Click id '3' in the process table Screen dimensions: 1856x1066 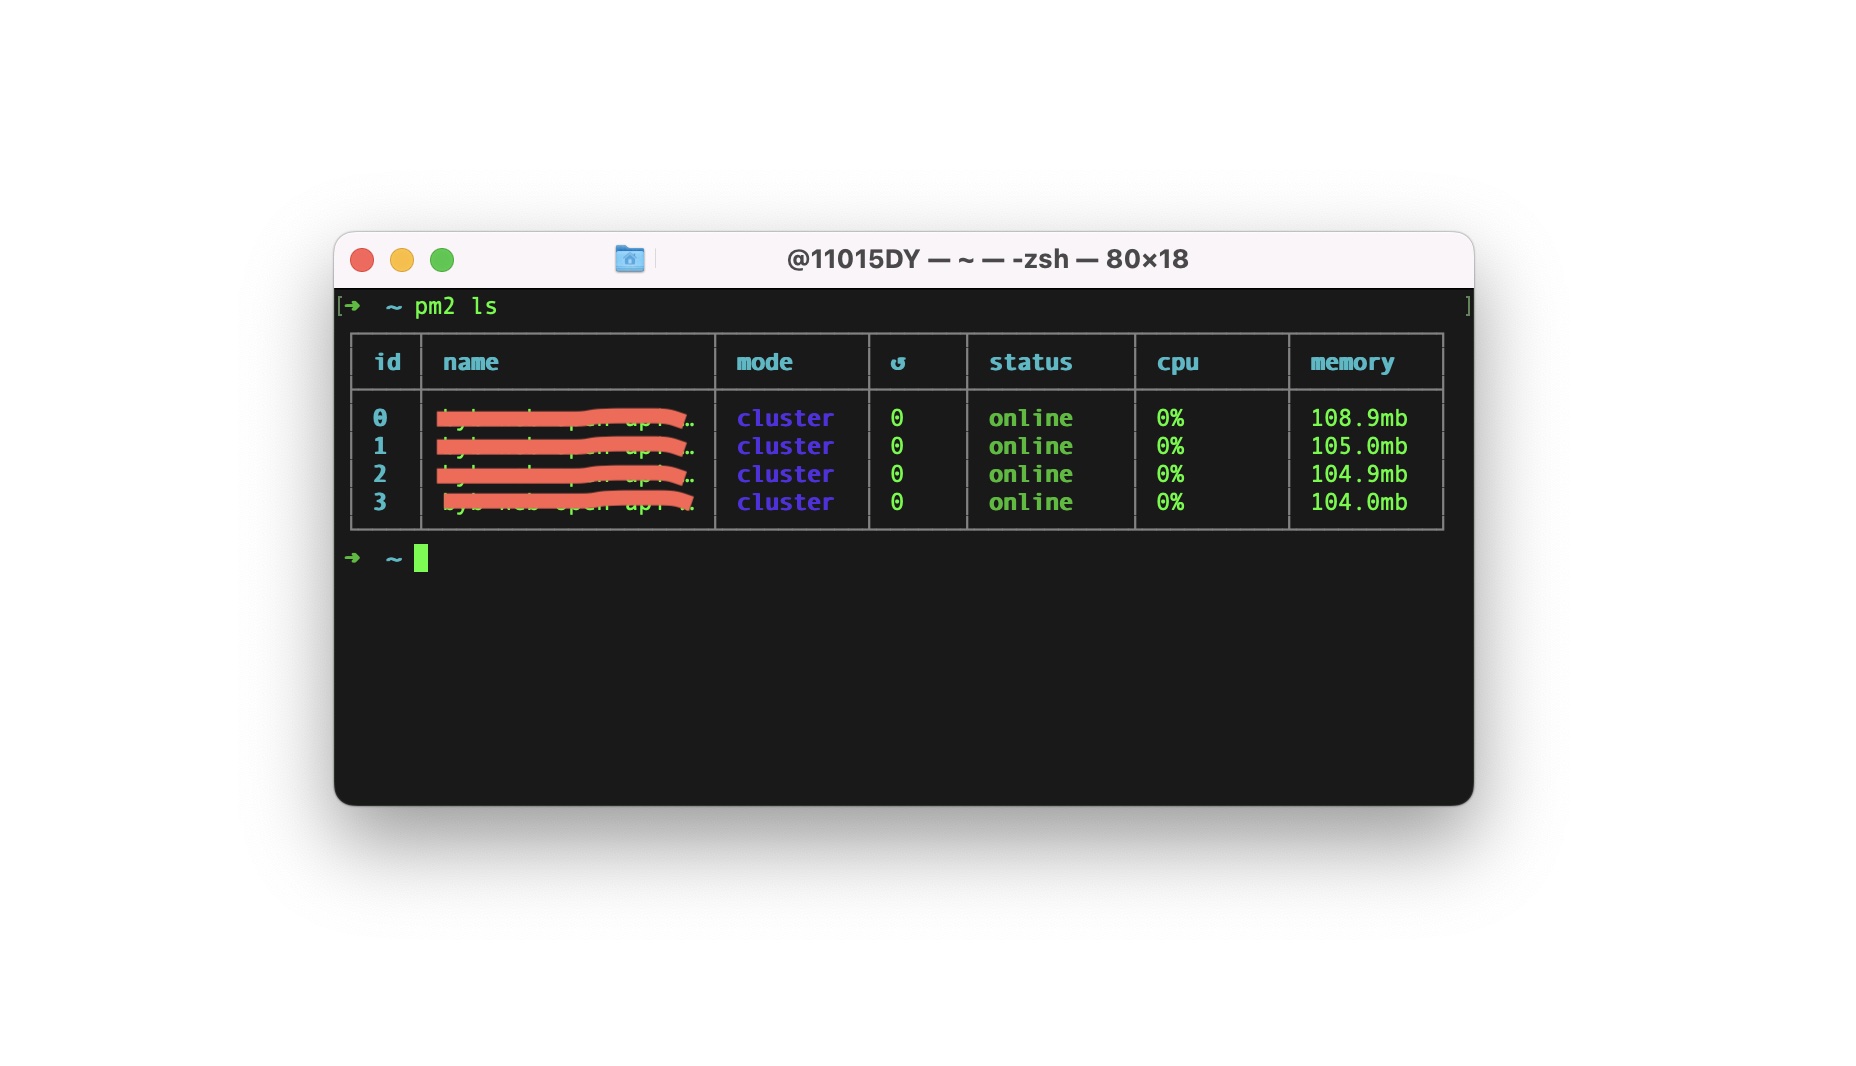pyautogui.click(x=380, y=502)
